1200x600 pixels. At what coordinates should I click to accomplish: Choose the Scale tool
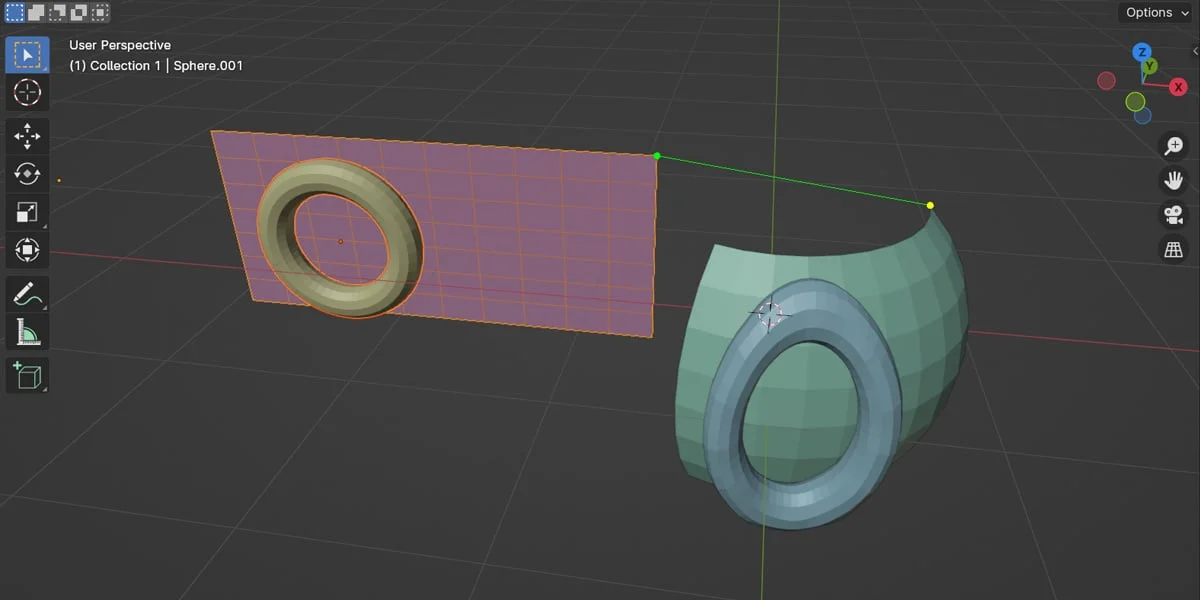[x=27, y=212]
